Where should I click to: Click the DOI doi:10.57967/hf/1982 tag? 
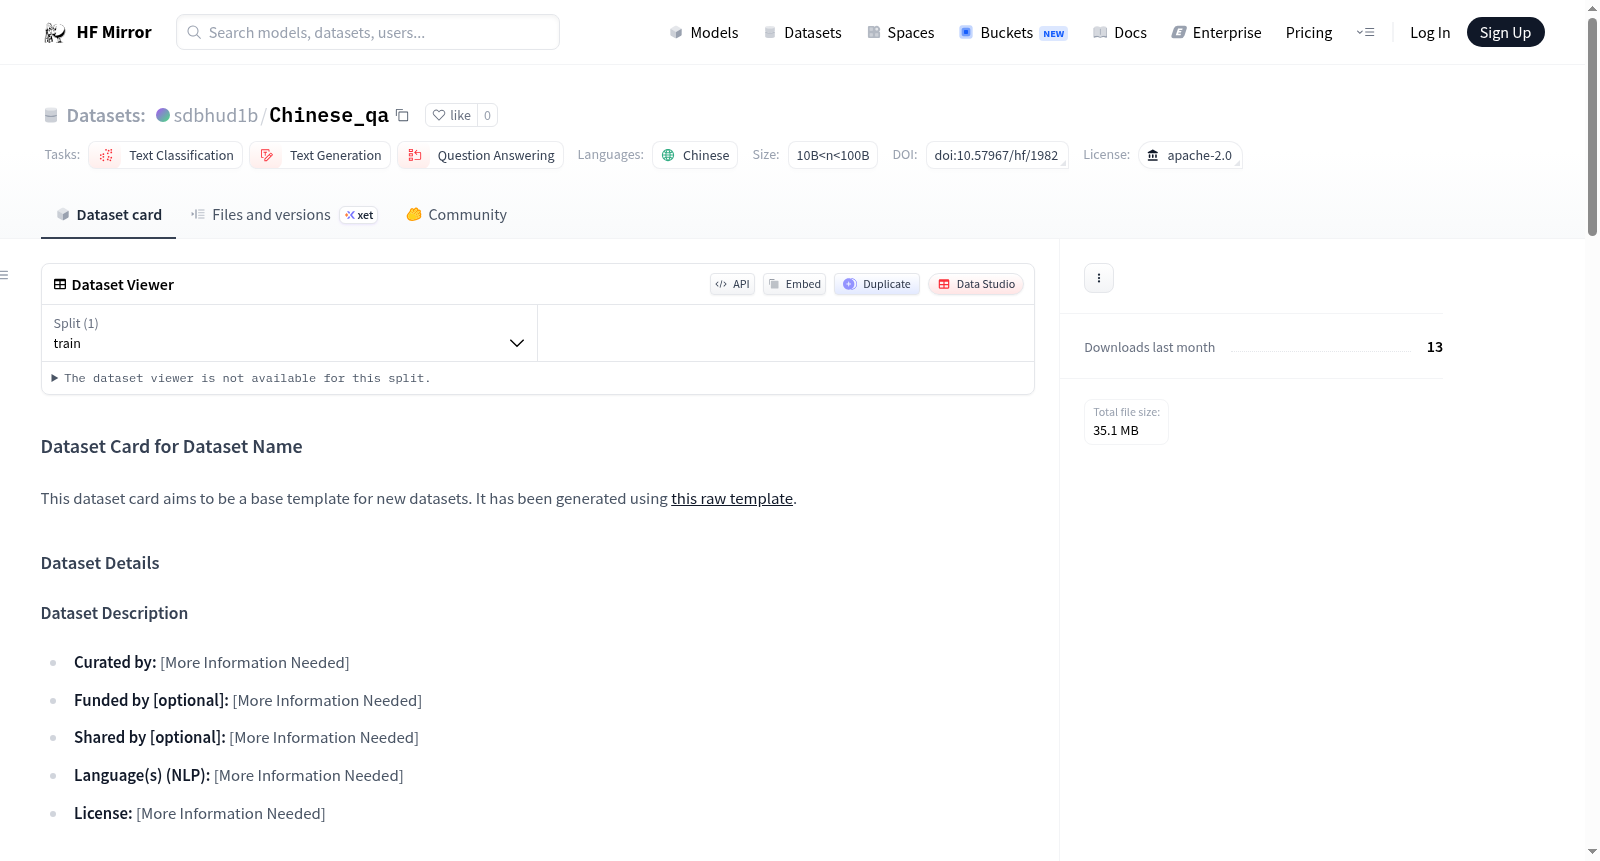pos(997,155)
